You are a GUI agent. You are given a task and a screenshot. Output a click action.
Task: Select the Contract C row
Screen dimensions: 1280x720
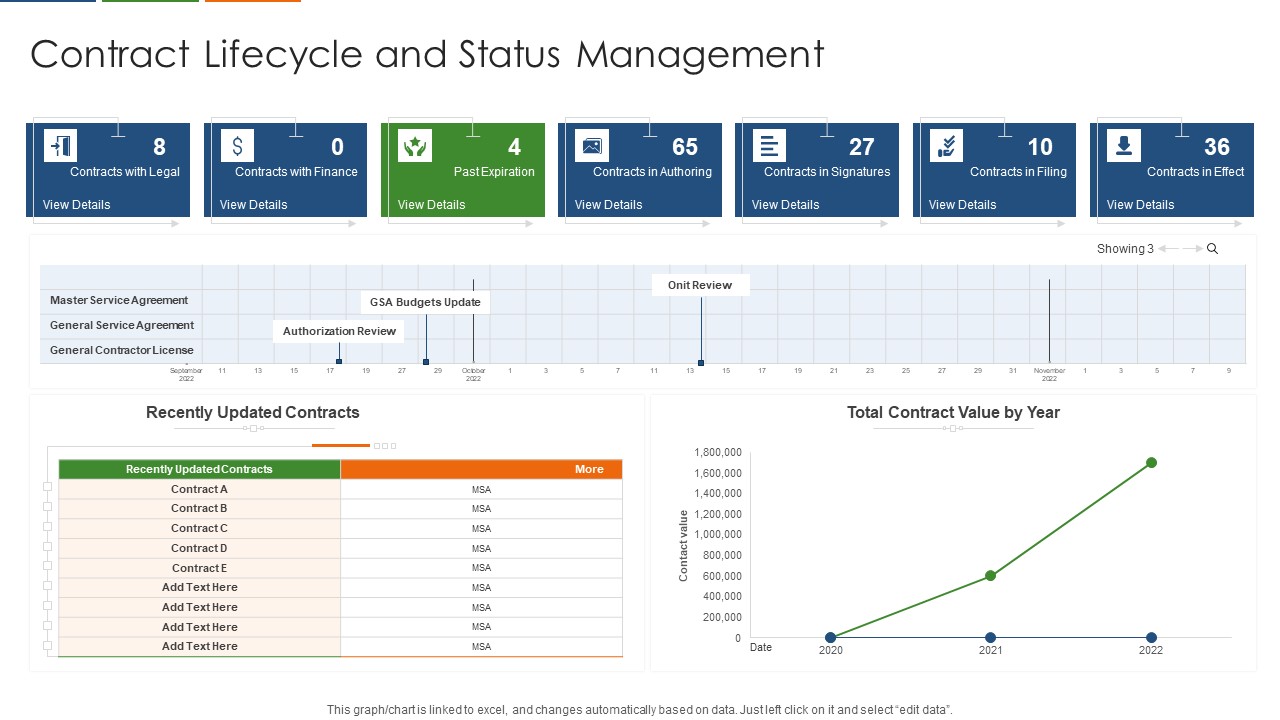pos(341,528)
